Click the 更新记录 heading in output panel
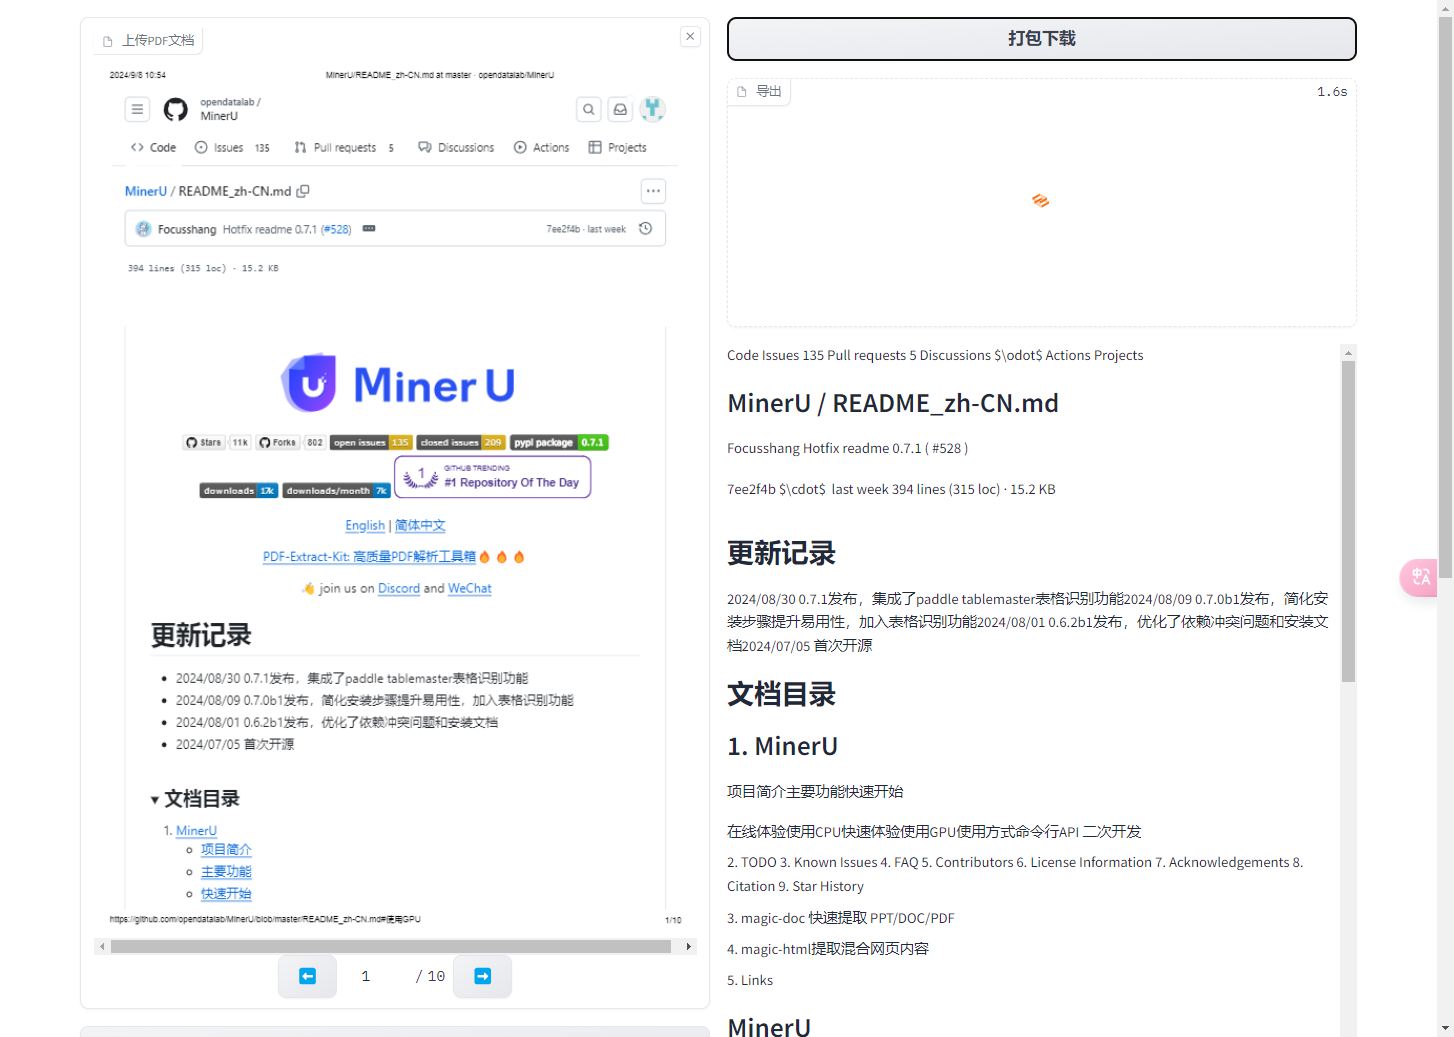The image size is (1454, 1037). [x=781, y=554]
